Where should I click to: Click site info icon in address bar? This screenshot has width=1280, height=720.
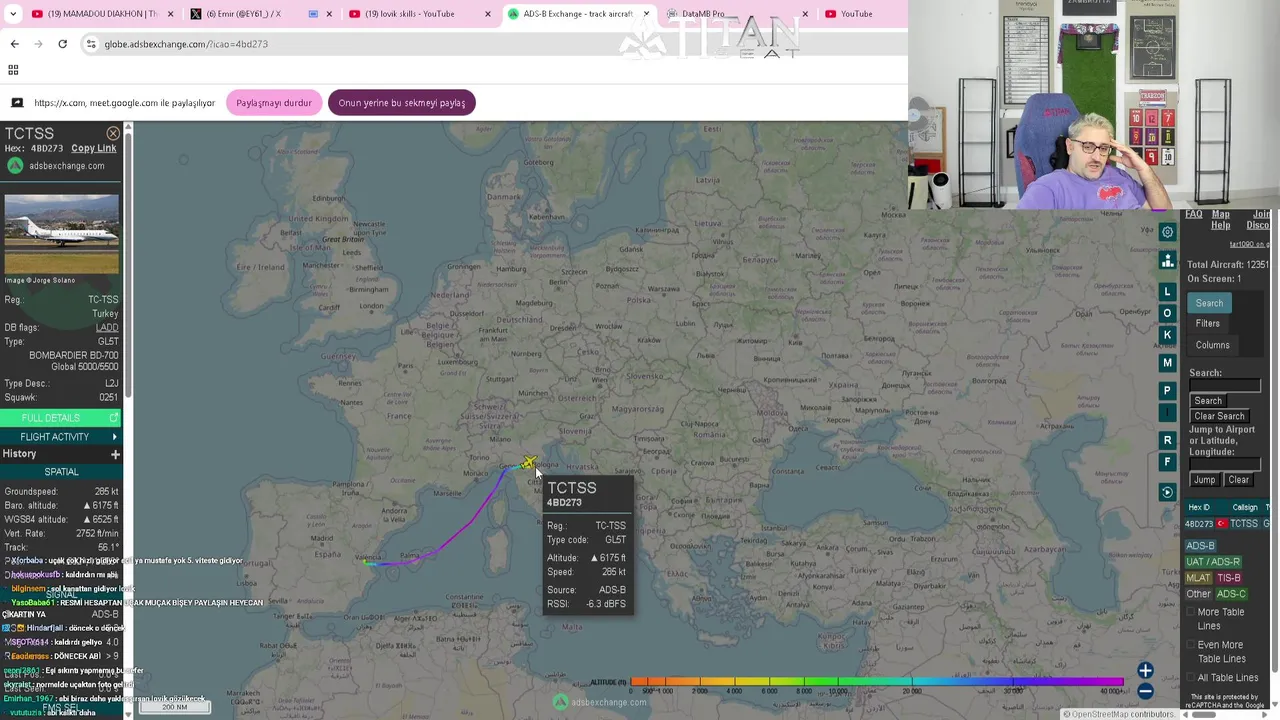(91, 44)
